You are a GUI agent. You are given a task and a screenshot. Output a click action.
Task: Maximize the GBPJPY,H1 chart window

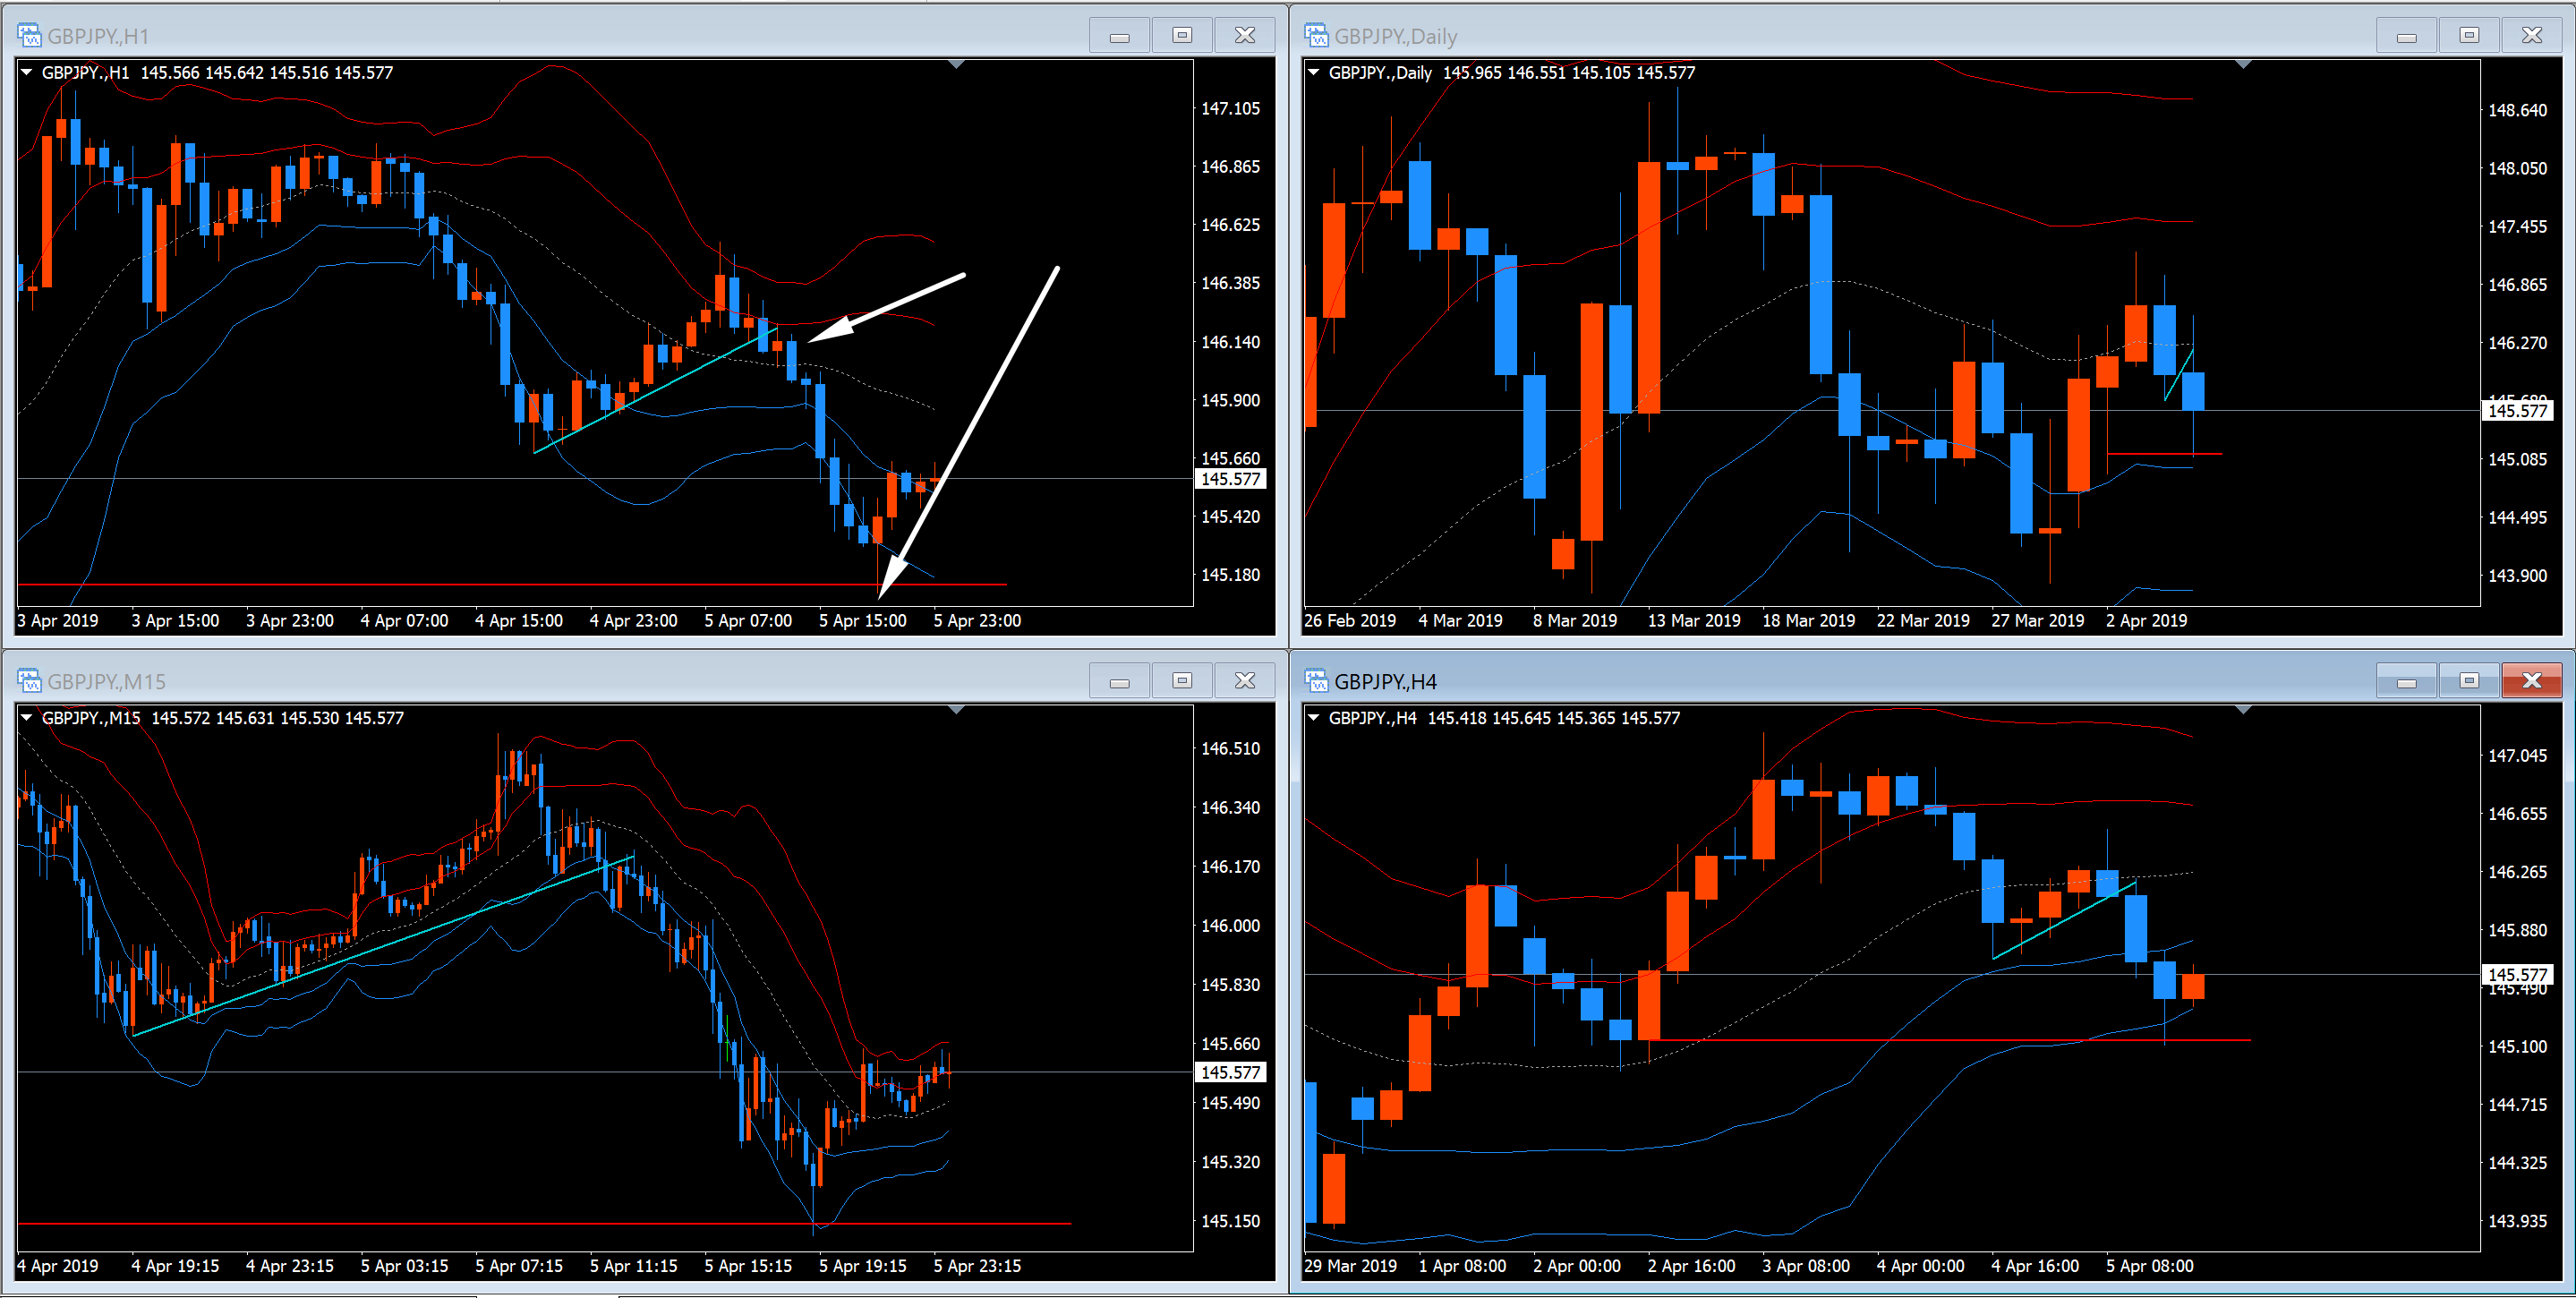coord(1182,36)
